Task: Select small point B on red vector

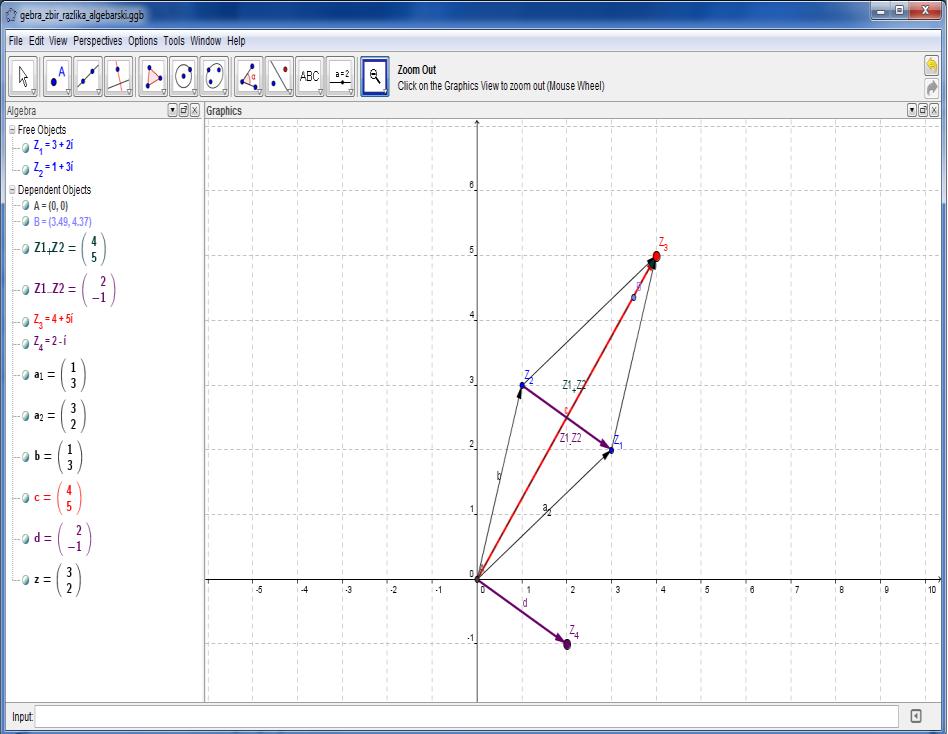Action: (x=634, y=297)
